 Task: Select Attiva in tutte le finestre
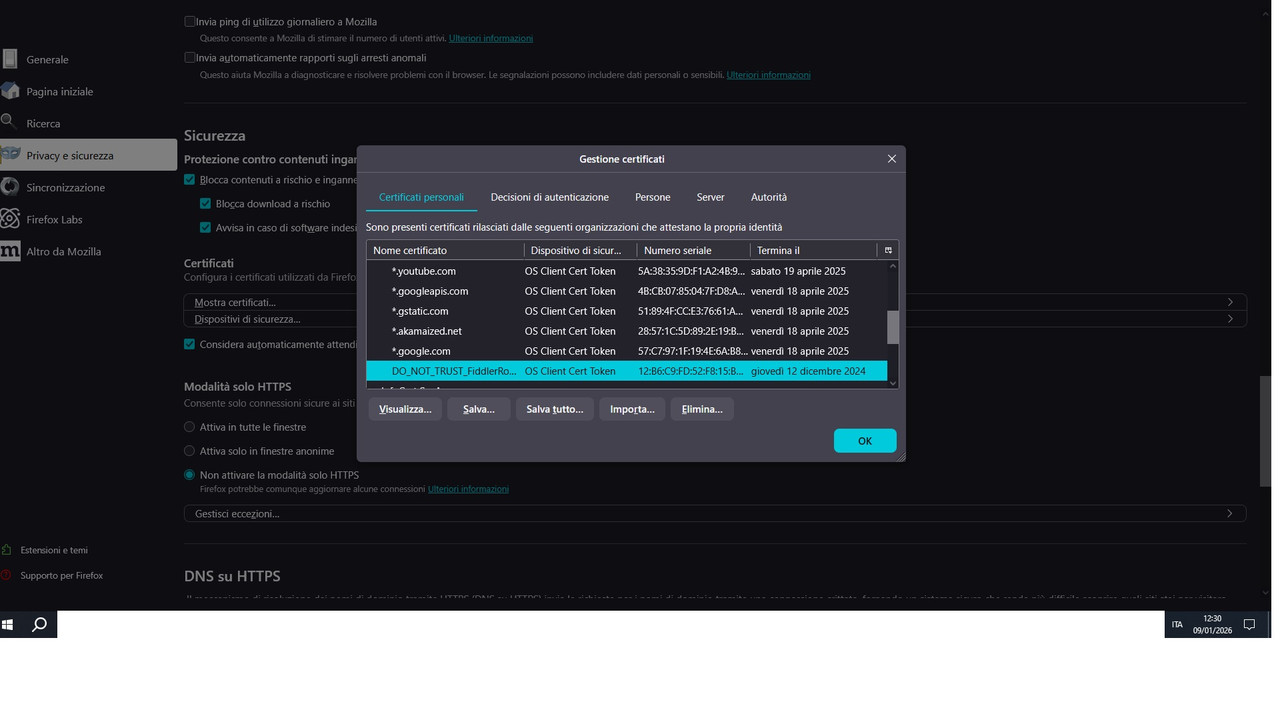click(190, 427)
